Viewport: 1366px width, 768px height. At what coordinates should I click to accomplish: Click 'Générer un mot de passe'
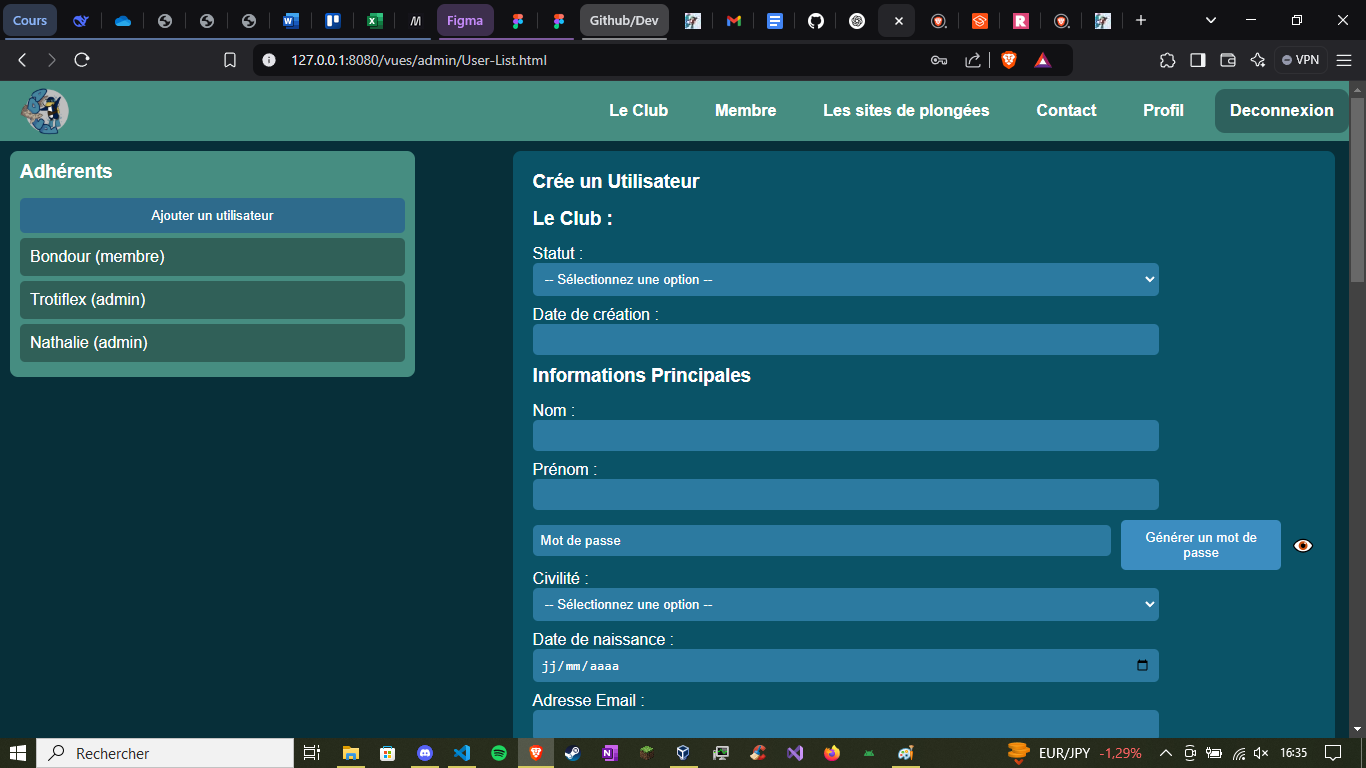1200,544
